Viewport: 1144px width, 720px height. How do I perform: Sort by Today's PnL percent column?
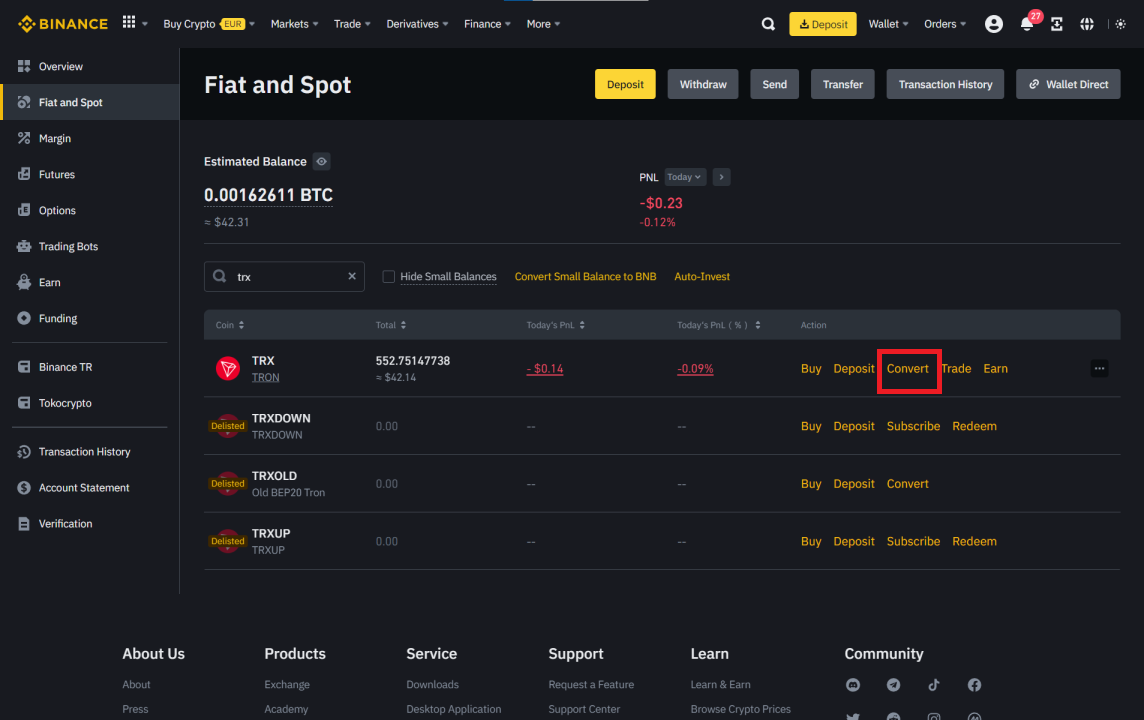(719, 325)
